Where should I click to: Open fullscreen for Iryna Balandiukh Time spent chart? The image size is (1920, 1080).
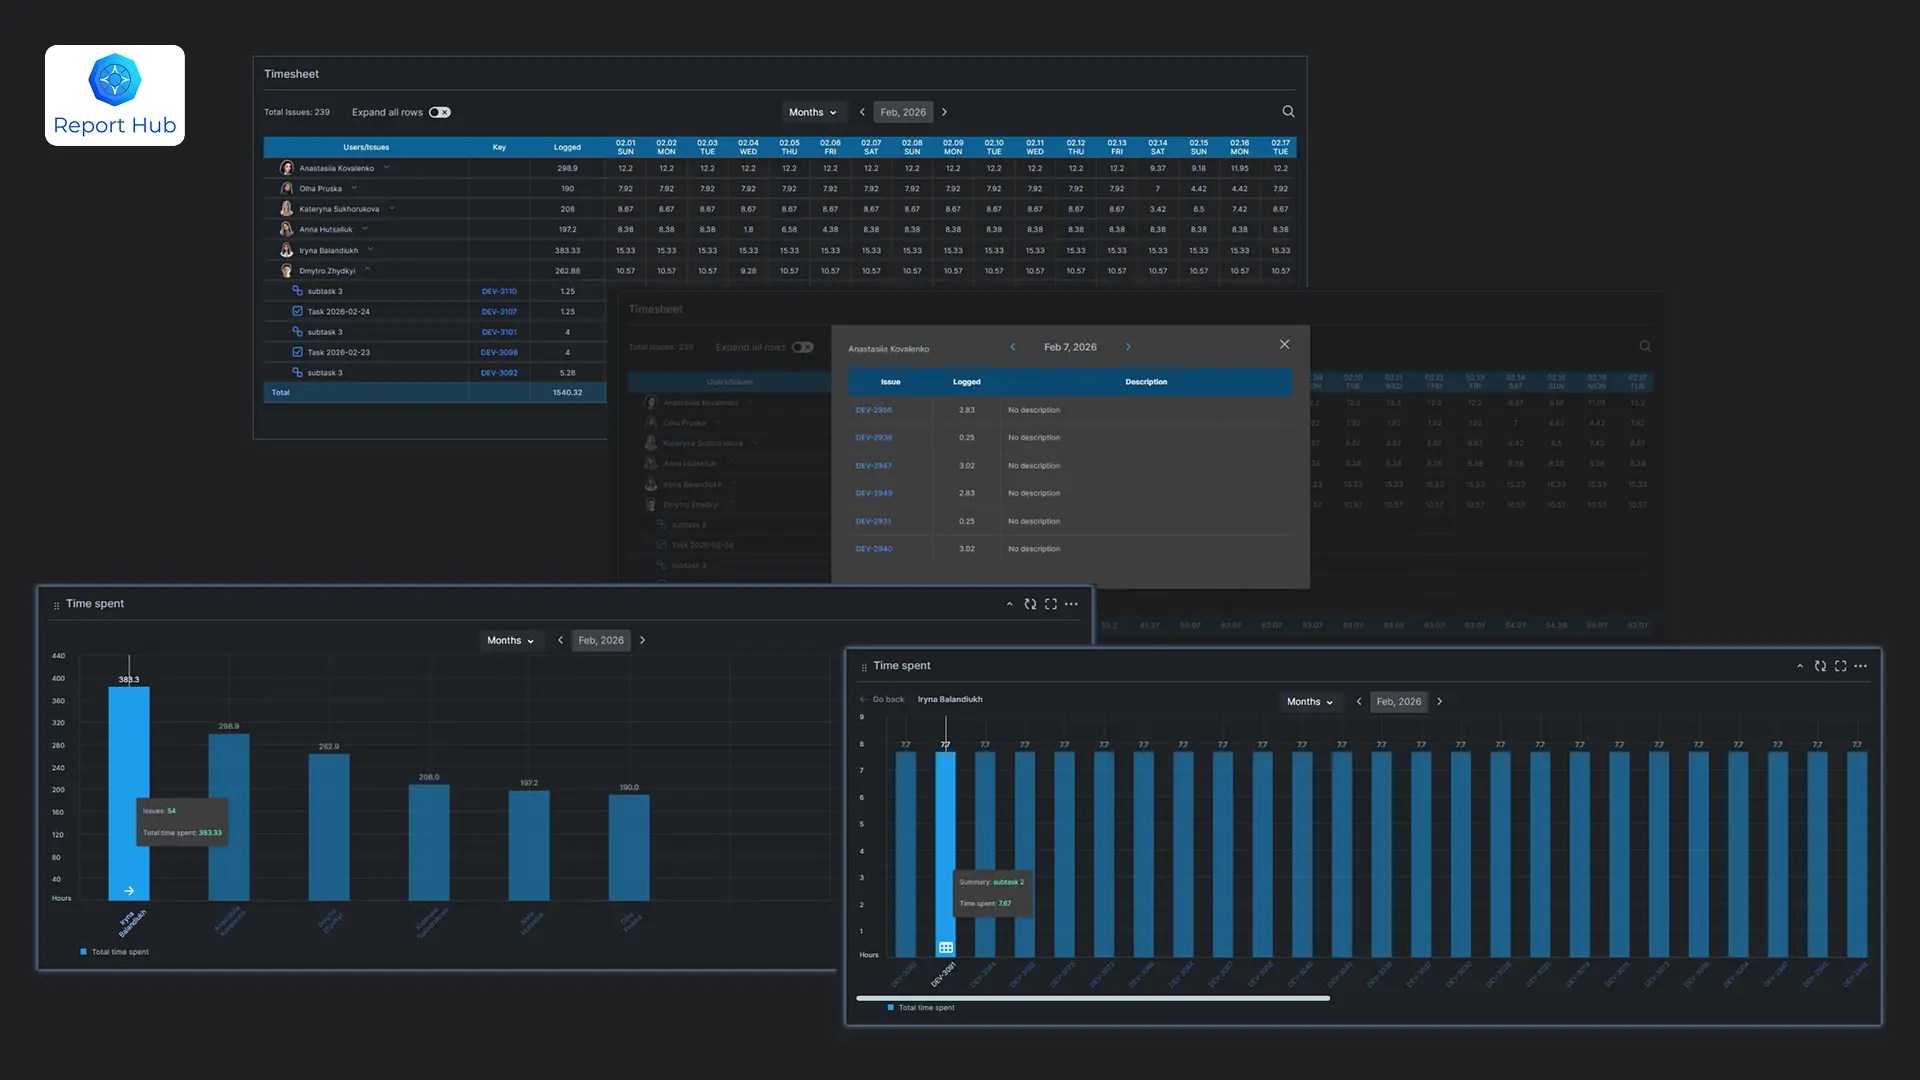pyautogui.click(x=1840, y=666)
